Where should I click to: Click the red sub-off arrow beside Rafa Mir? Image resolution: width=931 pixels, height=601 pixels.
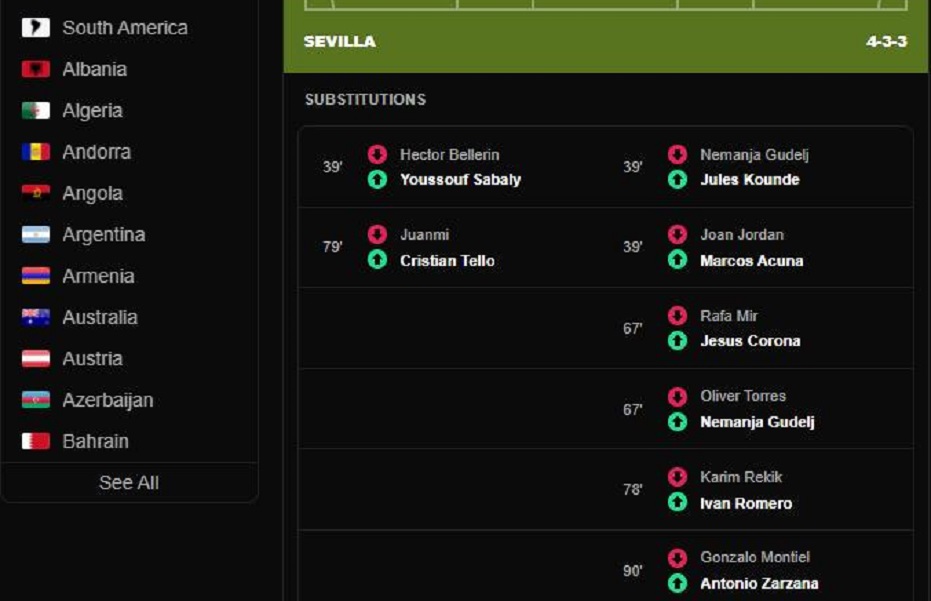677,315
